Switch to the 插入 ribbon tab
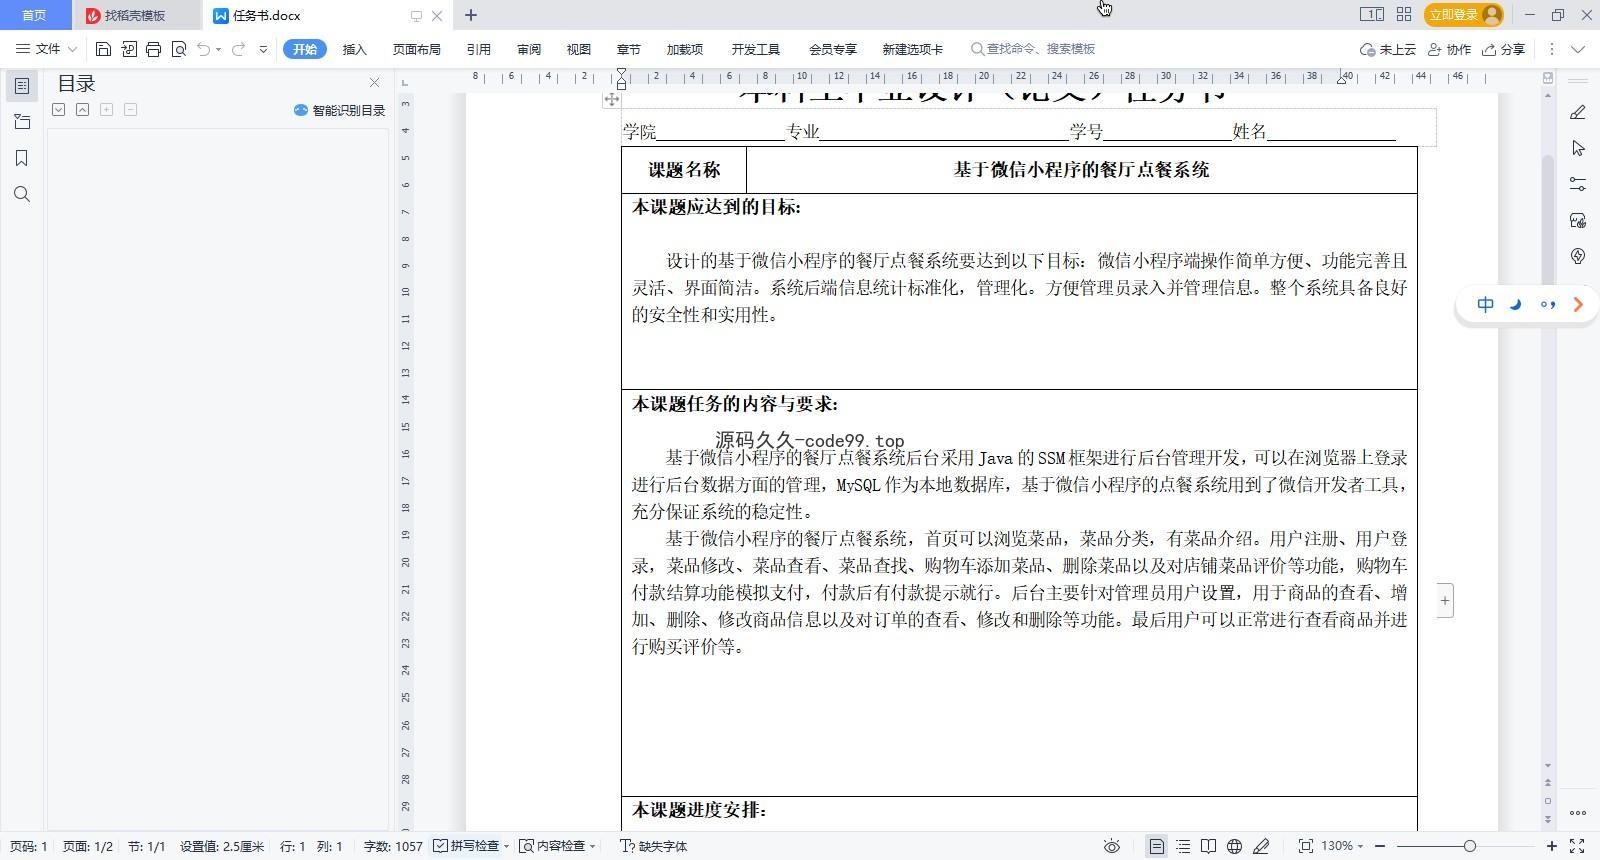This screenshot has width=1600, height=860. [354, 49]
